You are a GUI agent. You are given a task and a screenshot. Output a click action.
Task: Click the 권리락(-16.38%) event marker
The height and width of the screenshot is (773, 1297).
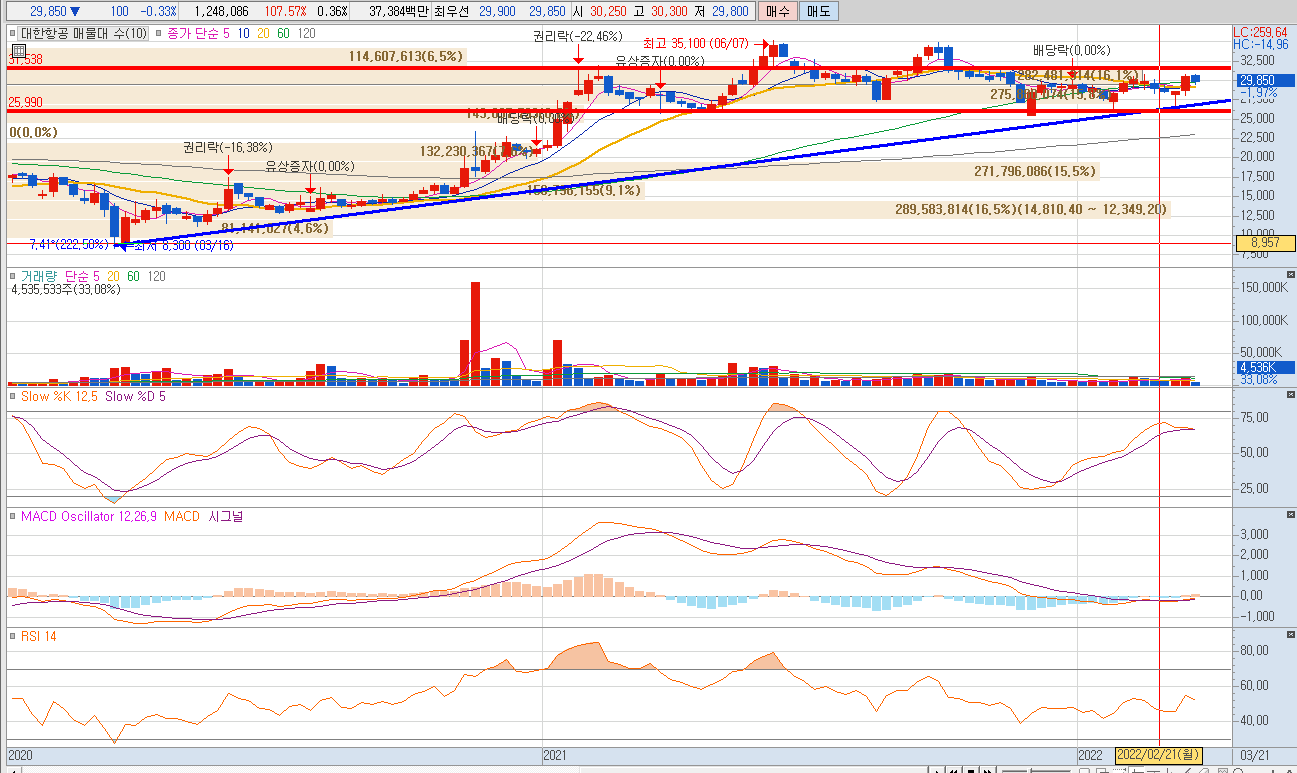[x=227, y=147]
